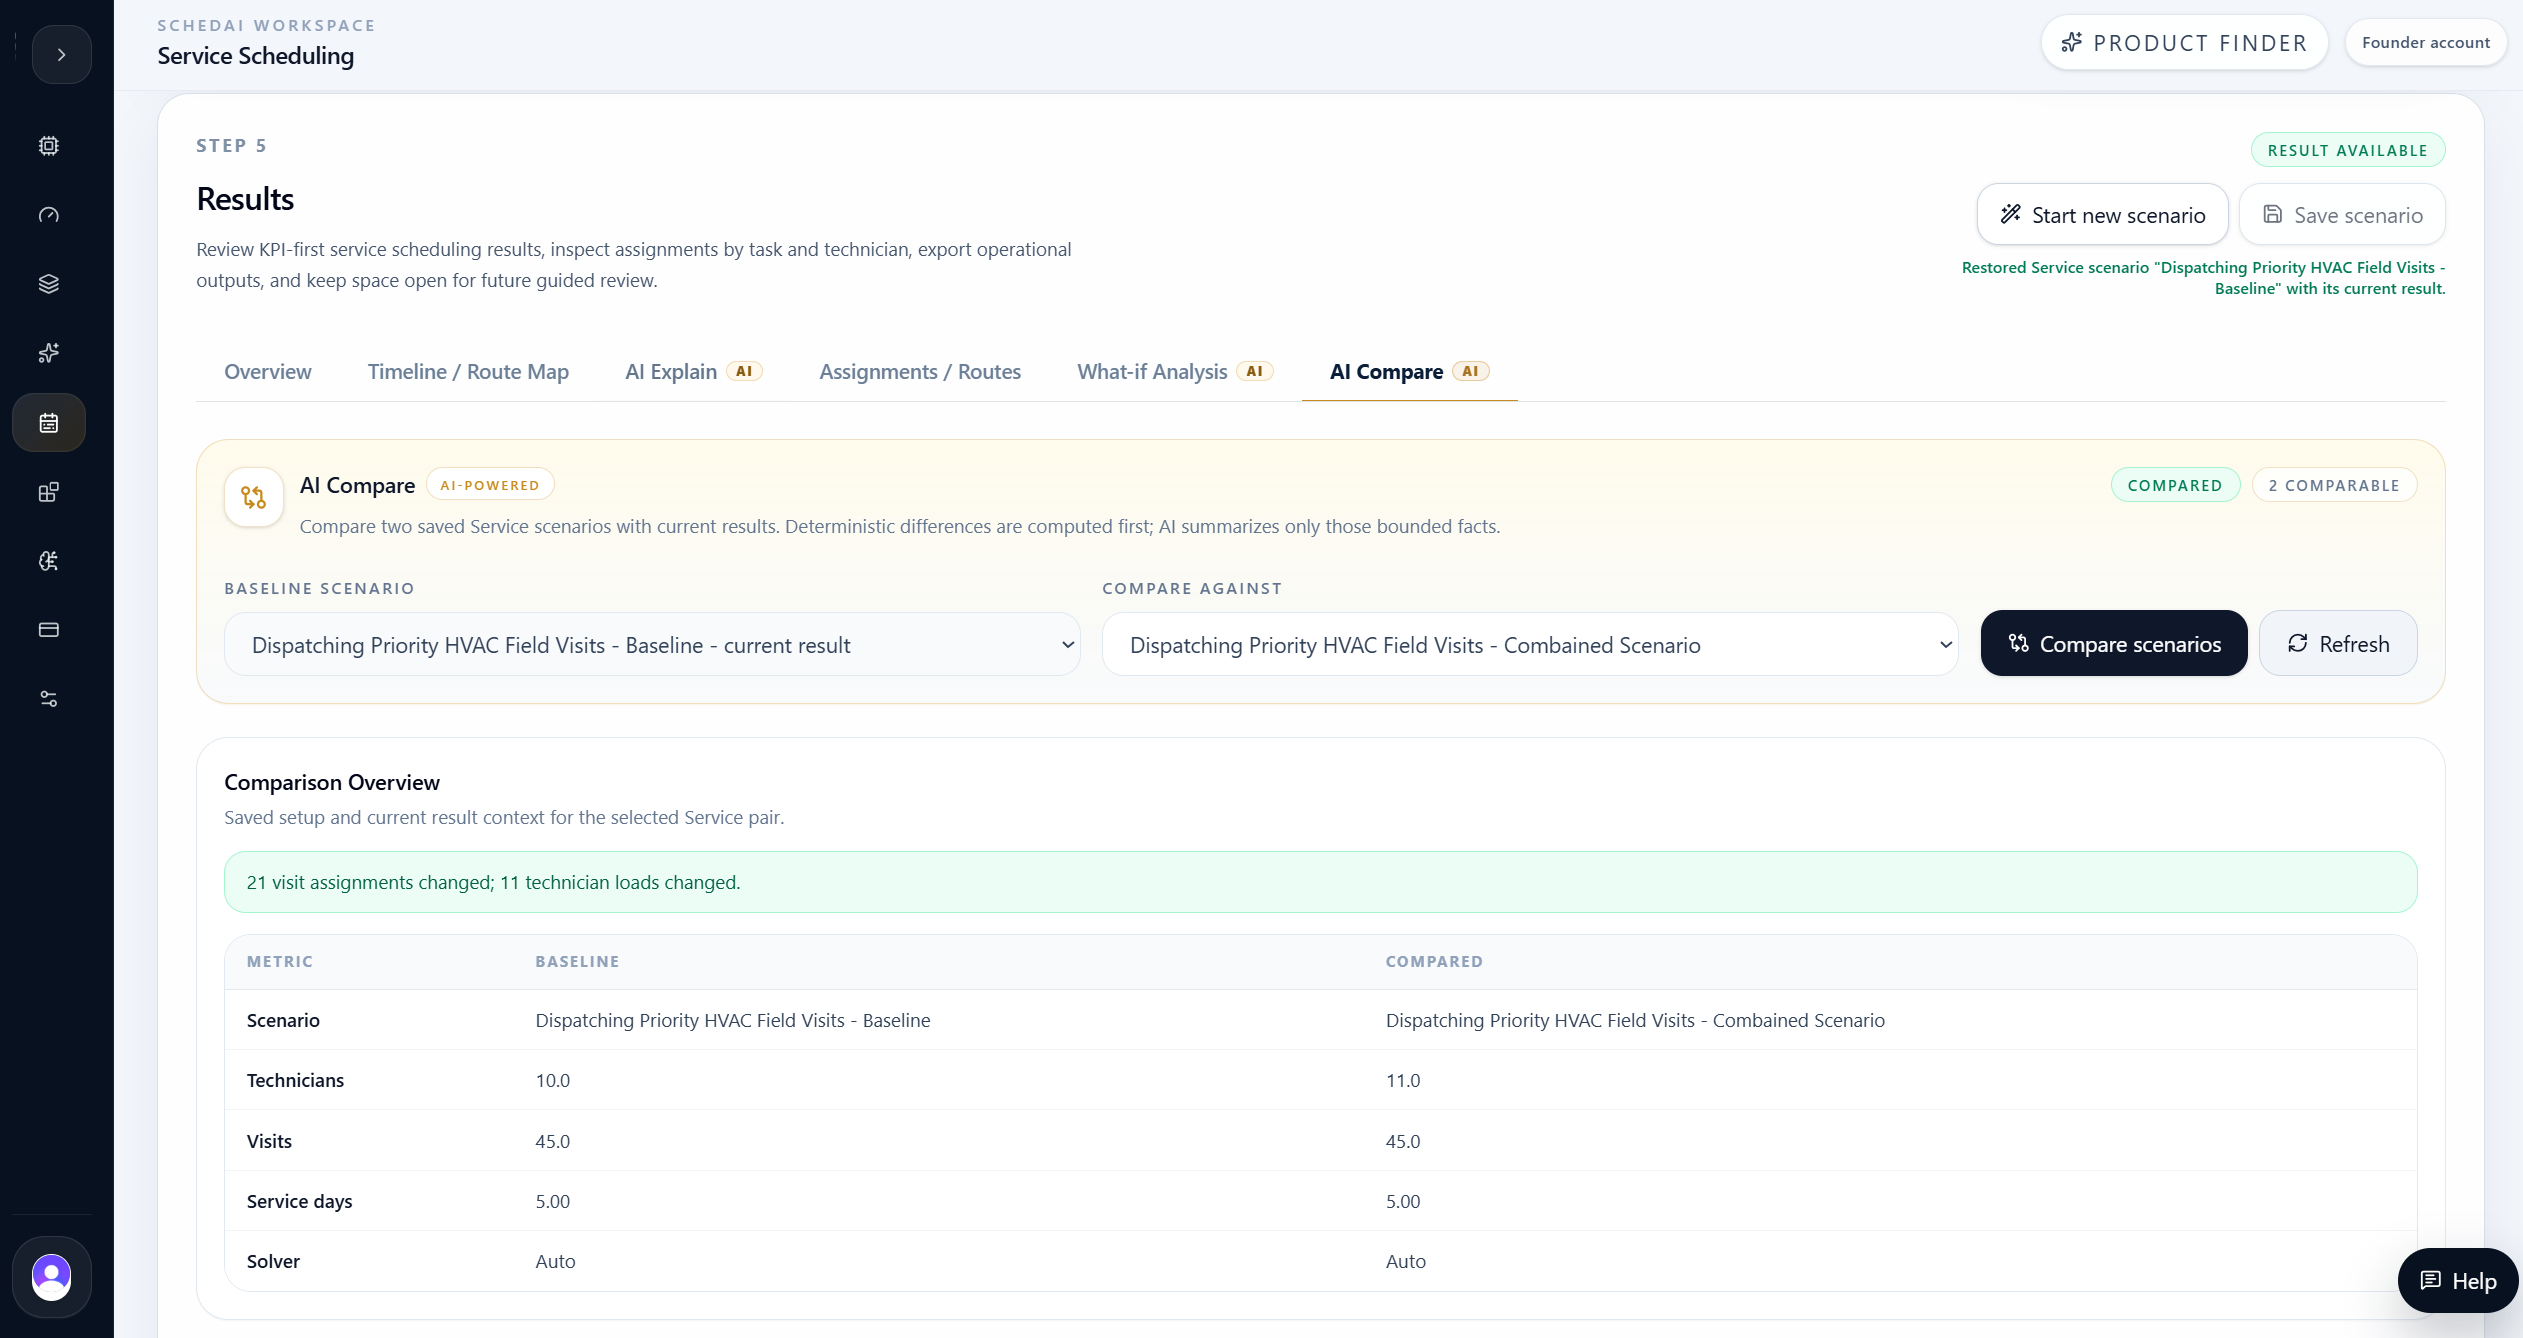Open the calendar scheduling sidebar icon
Screen dimensions: 2523x1338
(x=49, y=422)
